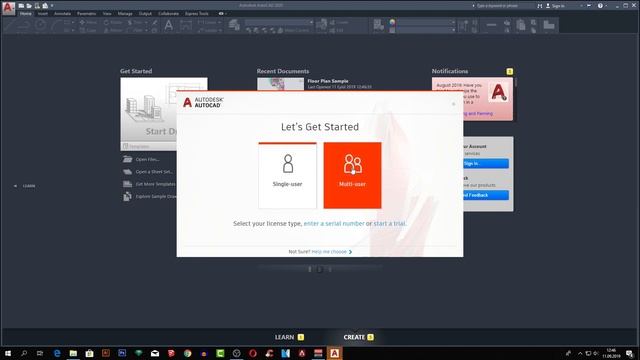Viewport: 640px width, 360px height.
Task: Click Sign In in the title bar
Action: coord(555,6)
